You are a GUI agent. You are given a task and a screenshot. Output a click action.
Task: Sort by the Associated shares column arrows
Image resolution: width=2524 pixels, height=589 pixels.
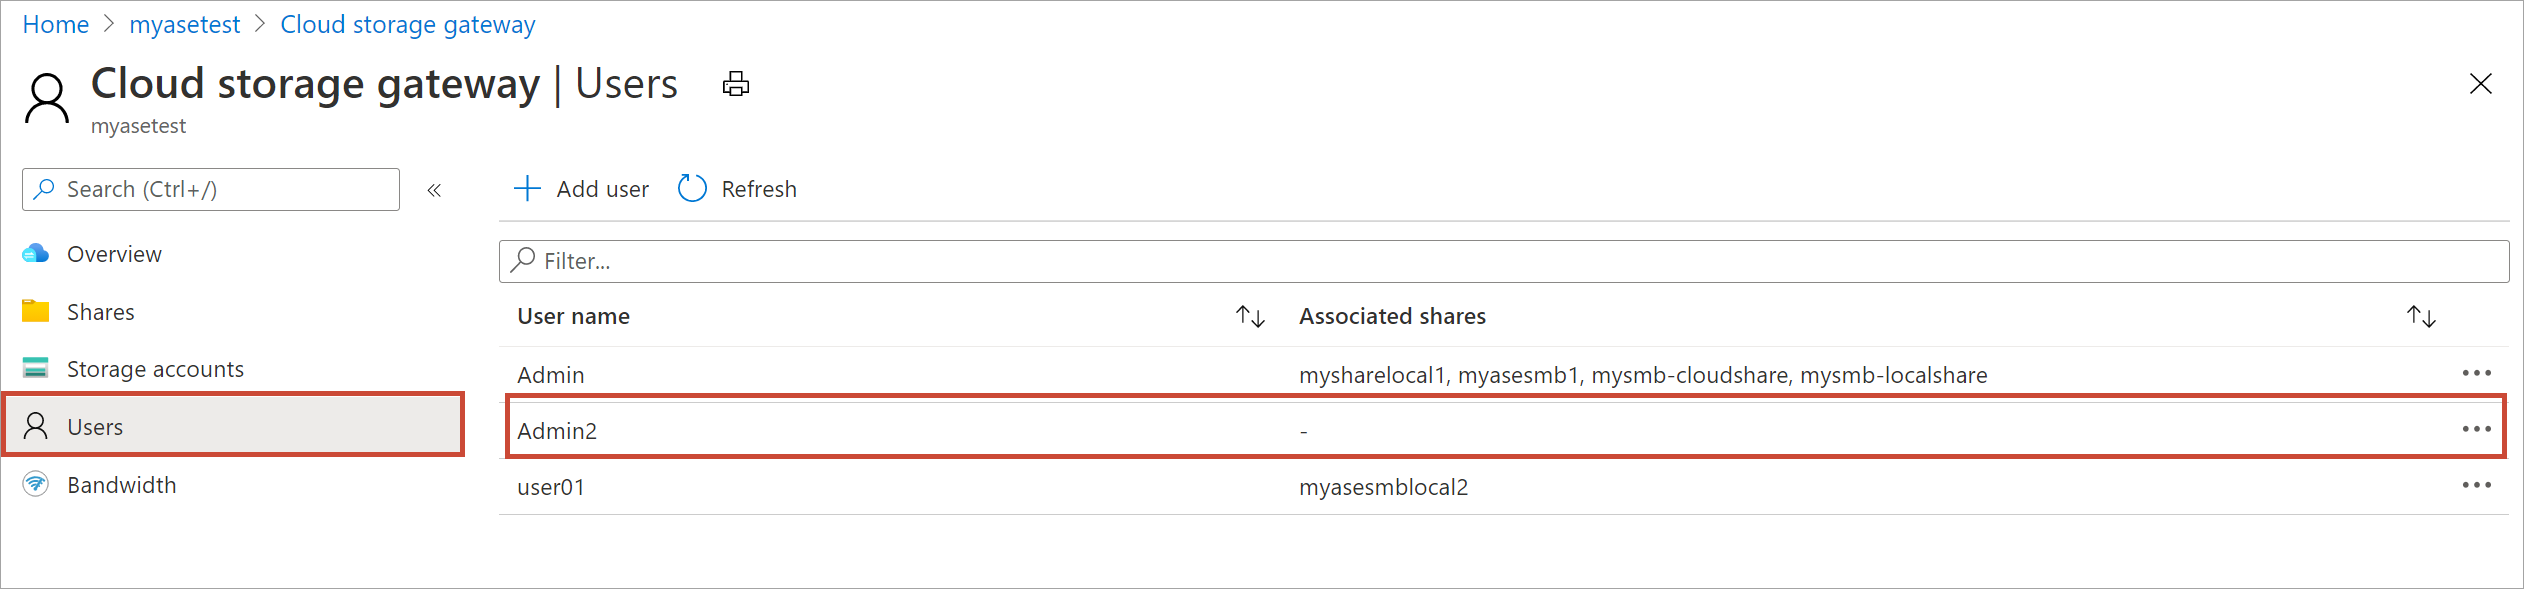pyautogui.click(x=2421, y=317)
